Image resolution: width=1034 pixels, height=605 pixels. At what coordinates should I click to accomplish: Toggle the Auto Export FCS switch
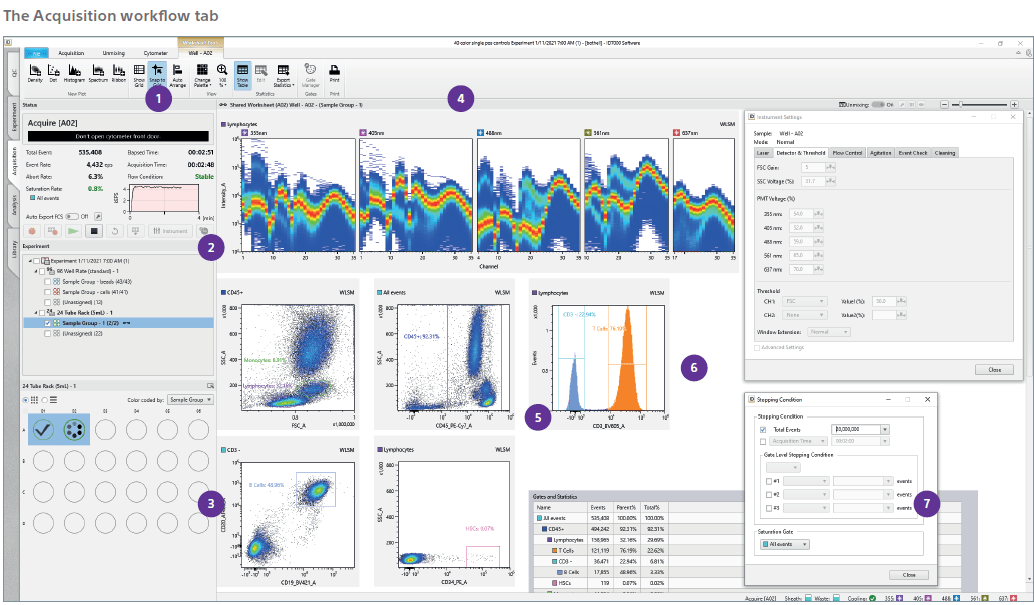click(x=72, y=215)
